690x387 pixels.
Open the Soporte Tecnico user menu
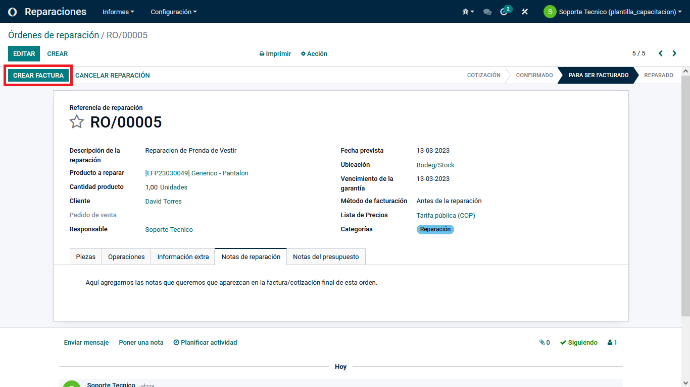(x=612, y=12)
